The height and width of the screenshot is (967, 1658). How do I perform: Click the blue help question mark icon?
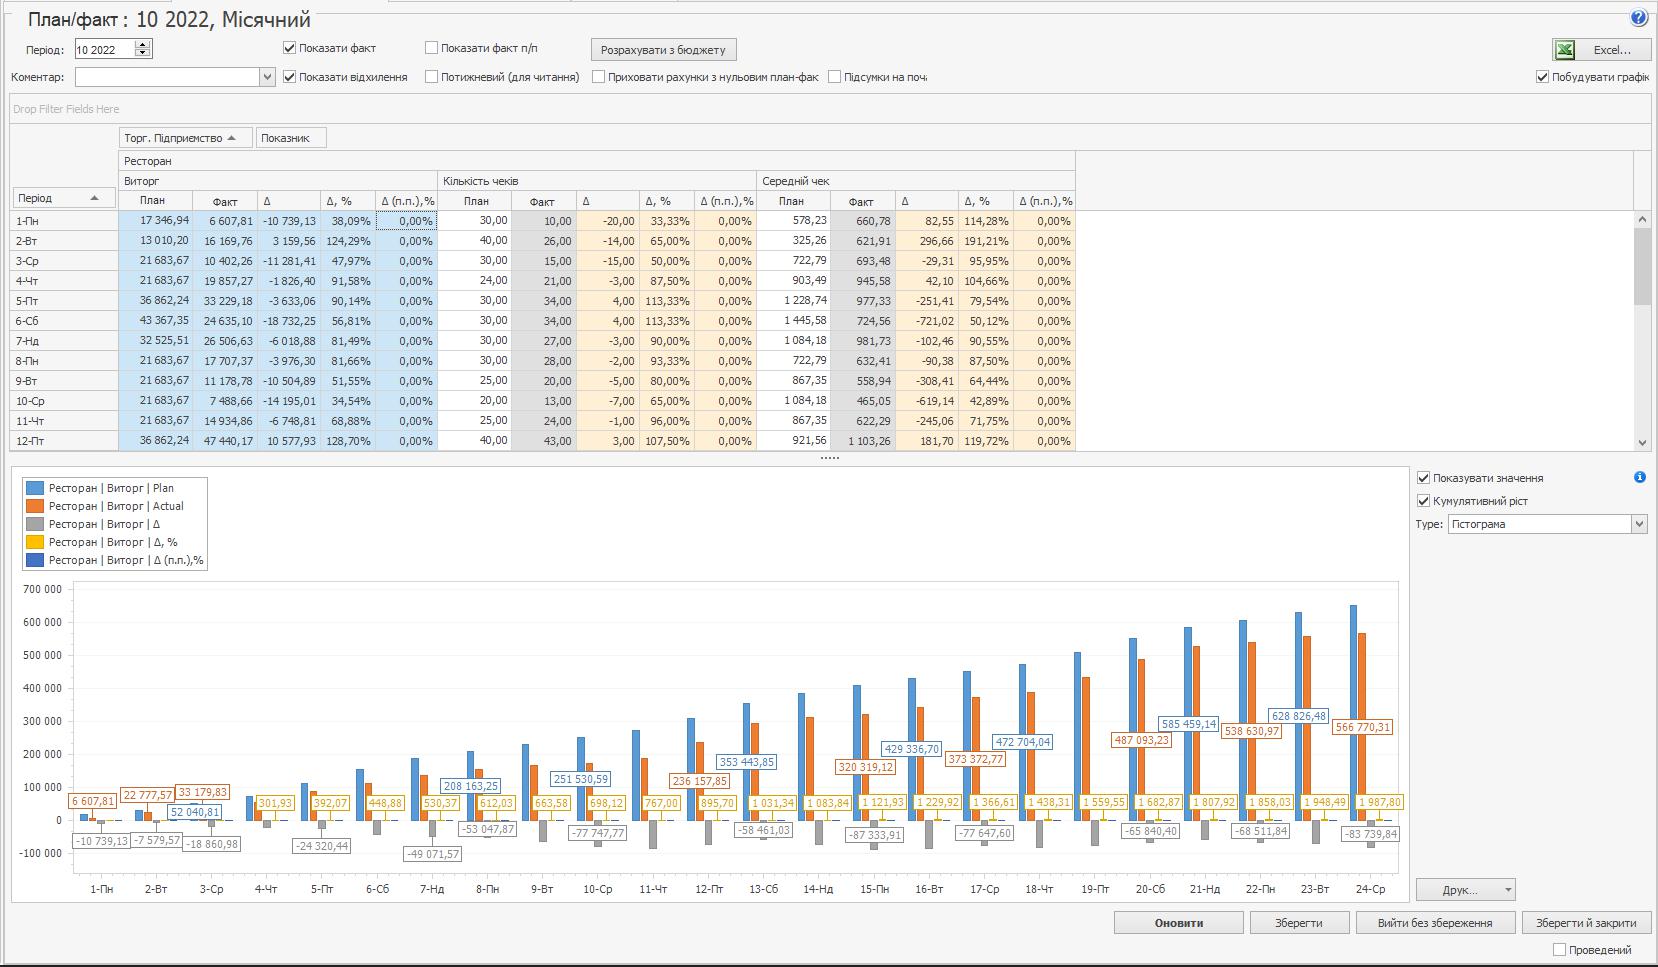(x=1638, y=18)
